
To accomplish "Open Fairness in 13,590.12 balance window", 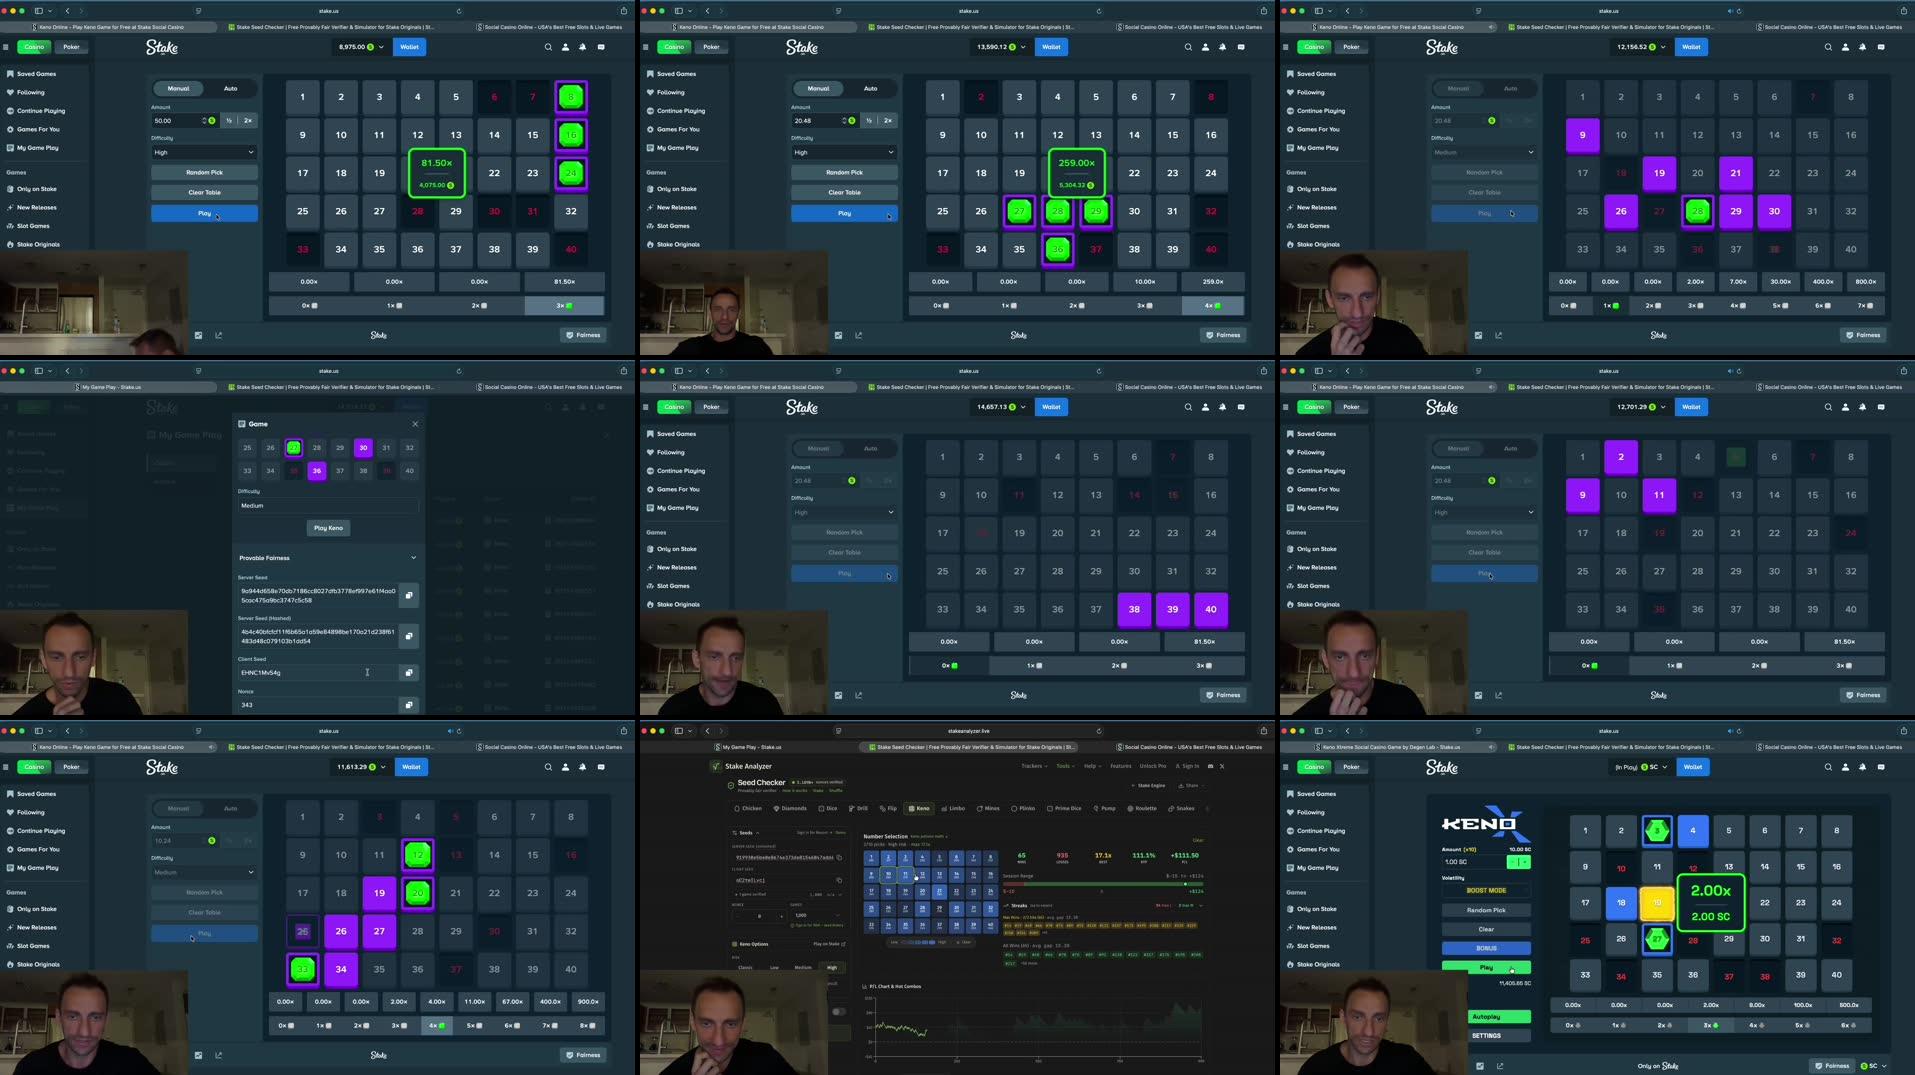I will [1223, 335].
